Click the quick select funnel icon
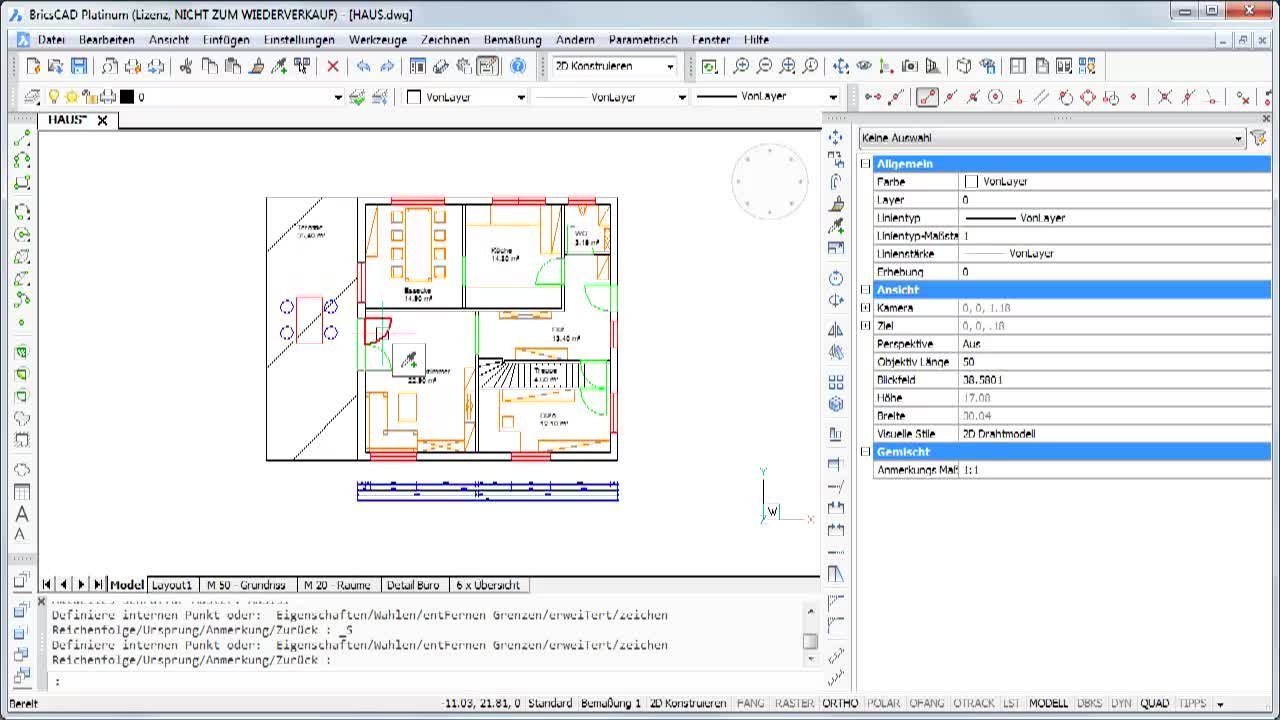 (x=1259, y=138)
